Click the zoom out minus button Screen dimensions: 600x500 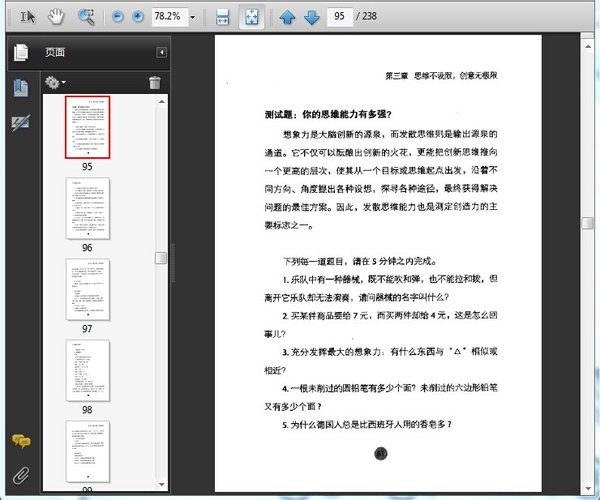coord(117,17)
